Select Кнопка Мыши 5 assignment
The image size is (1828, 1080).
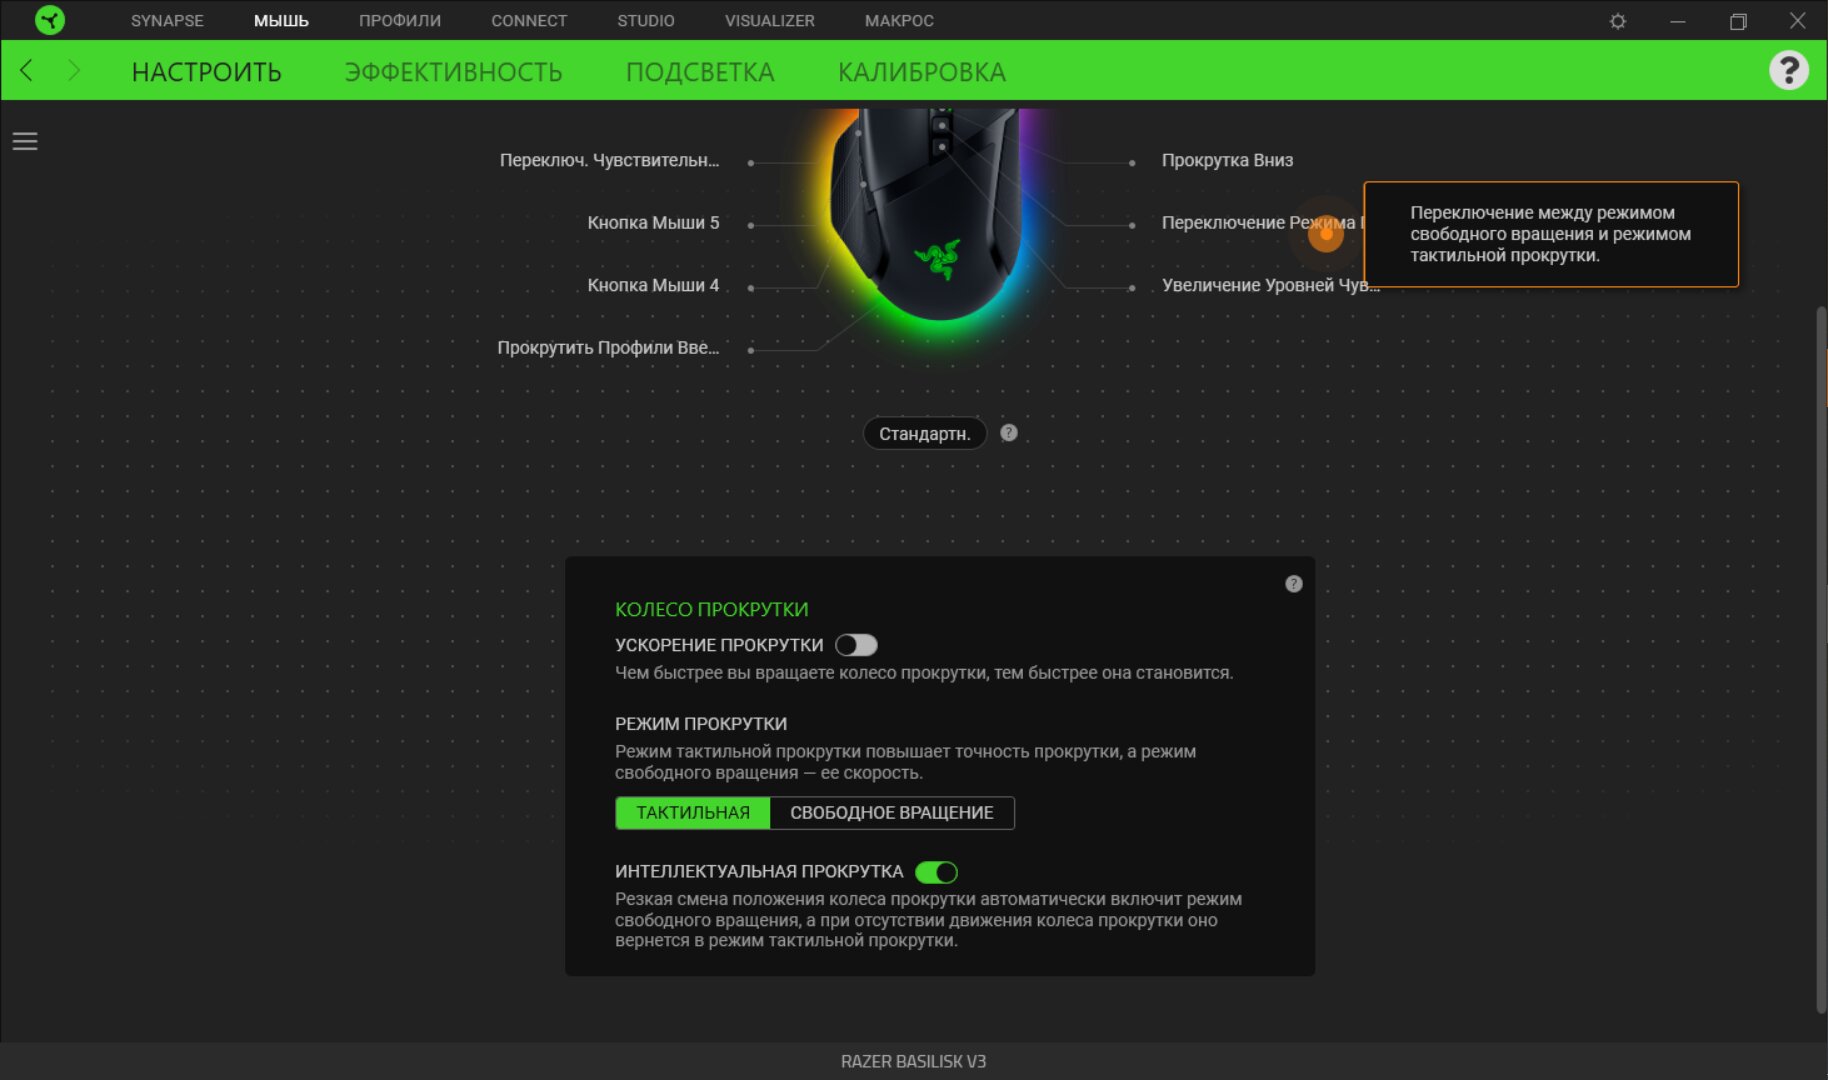[653, 223]
